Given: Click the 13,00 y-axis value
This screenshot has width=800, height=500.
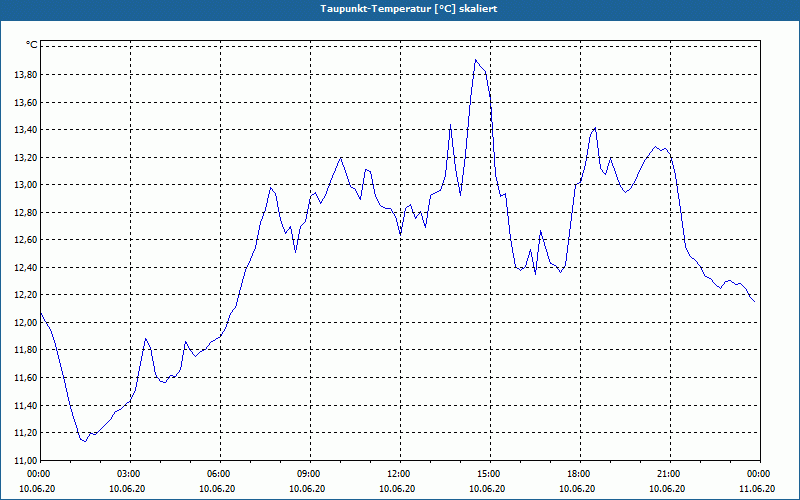Looking at the screenshot, I should (x=27, y=185).
